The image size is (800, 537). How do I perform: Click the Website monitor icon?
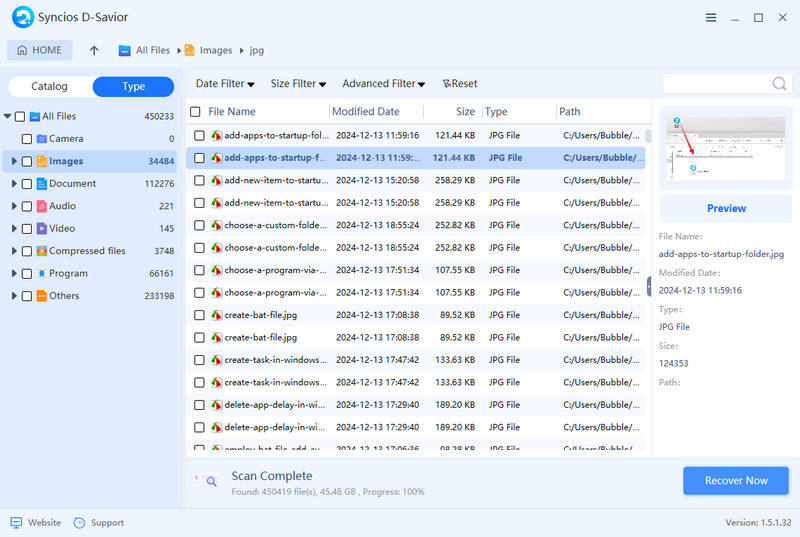click(x=16, y=523)
